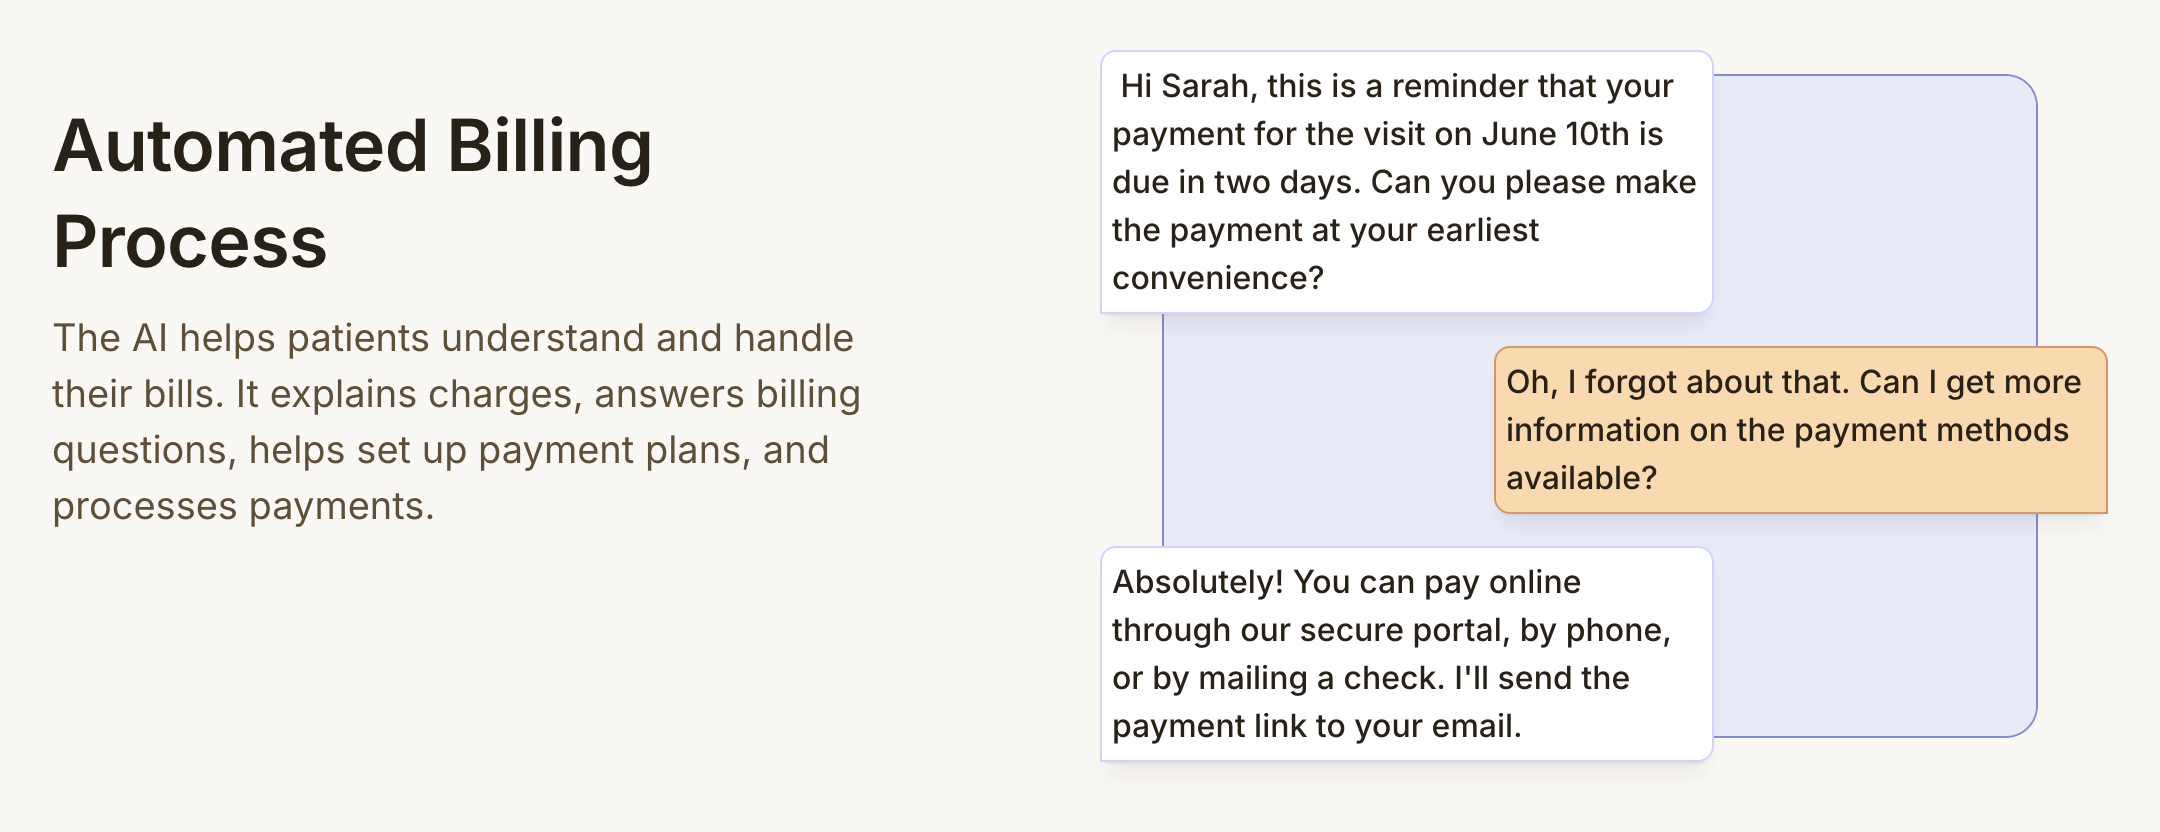Click the word "convenience?" in first message
The height and width of the screenshot is (832, 2160).
click(1217, 278)
